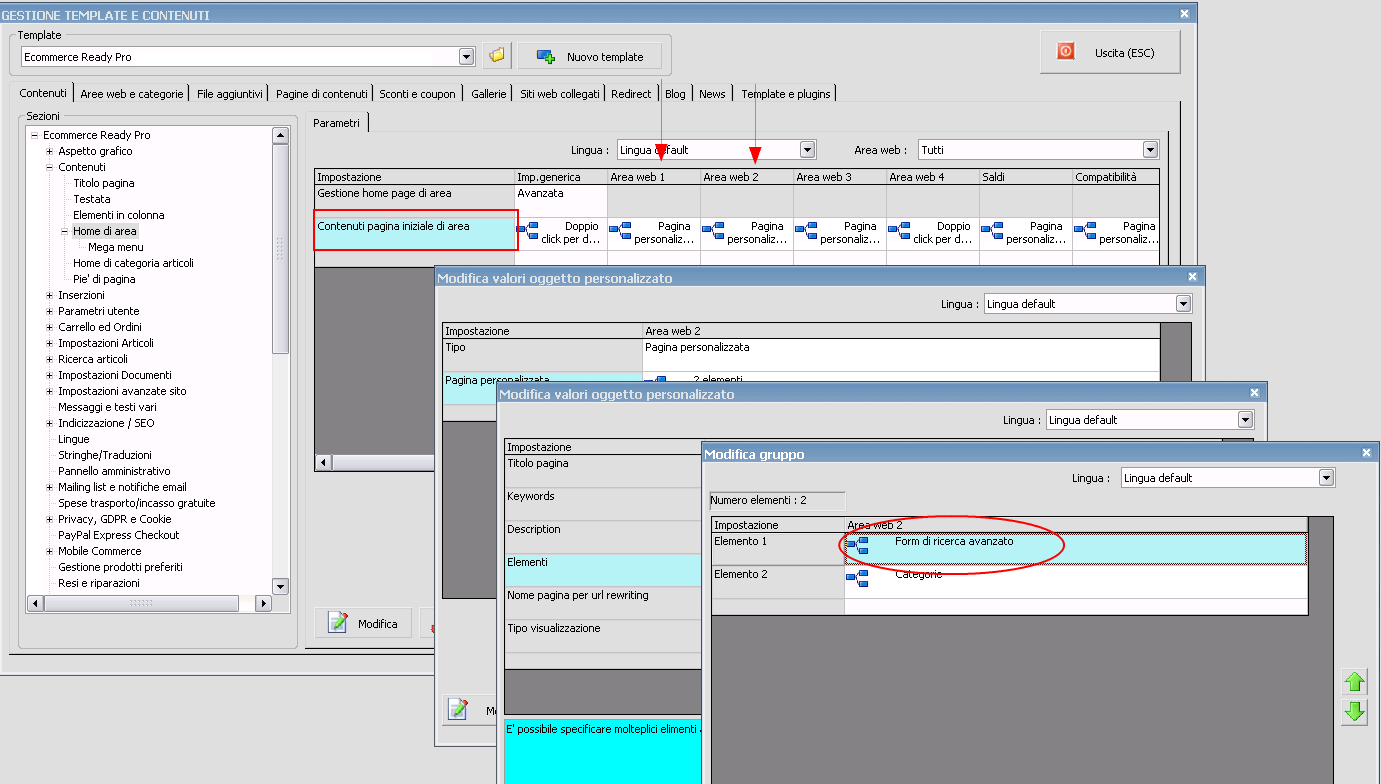Open Lingua dropdown in Modifica gruppo dialog

[1327, 478]
